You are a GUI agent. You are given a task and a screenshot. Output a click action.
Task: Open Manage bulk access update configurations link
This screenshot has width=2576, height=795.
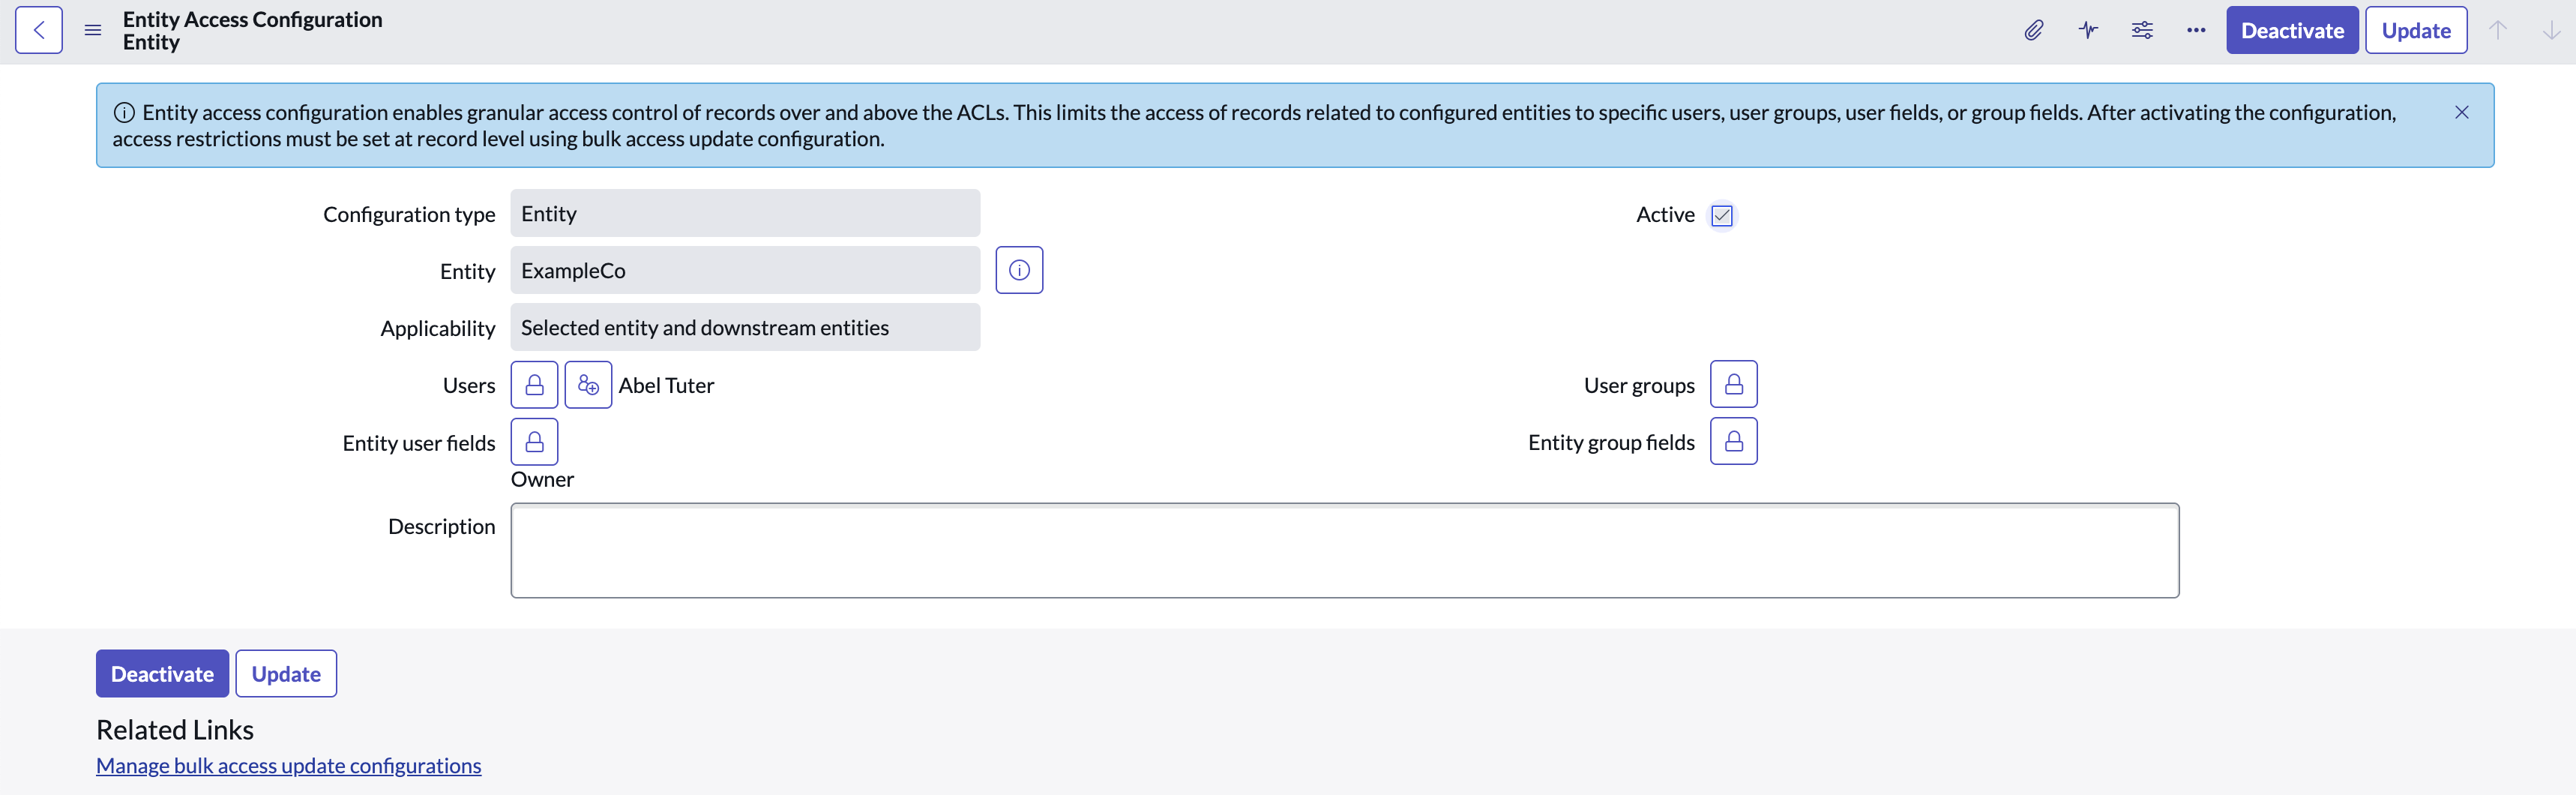[288, 765]
